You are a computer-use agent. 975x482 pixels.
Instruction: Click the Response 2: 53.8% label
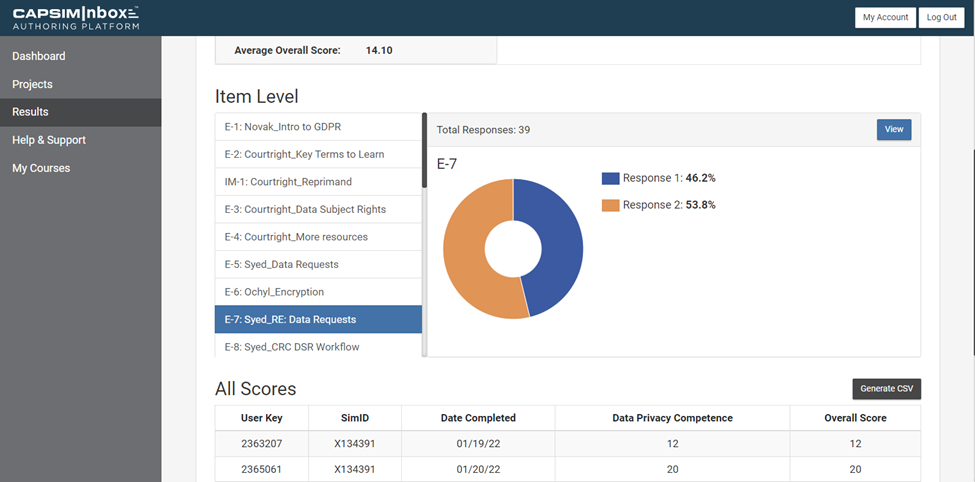669,205
